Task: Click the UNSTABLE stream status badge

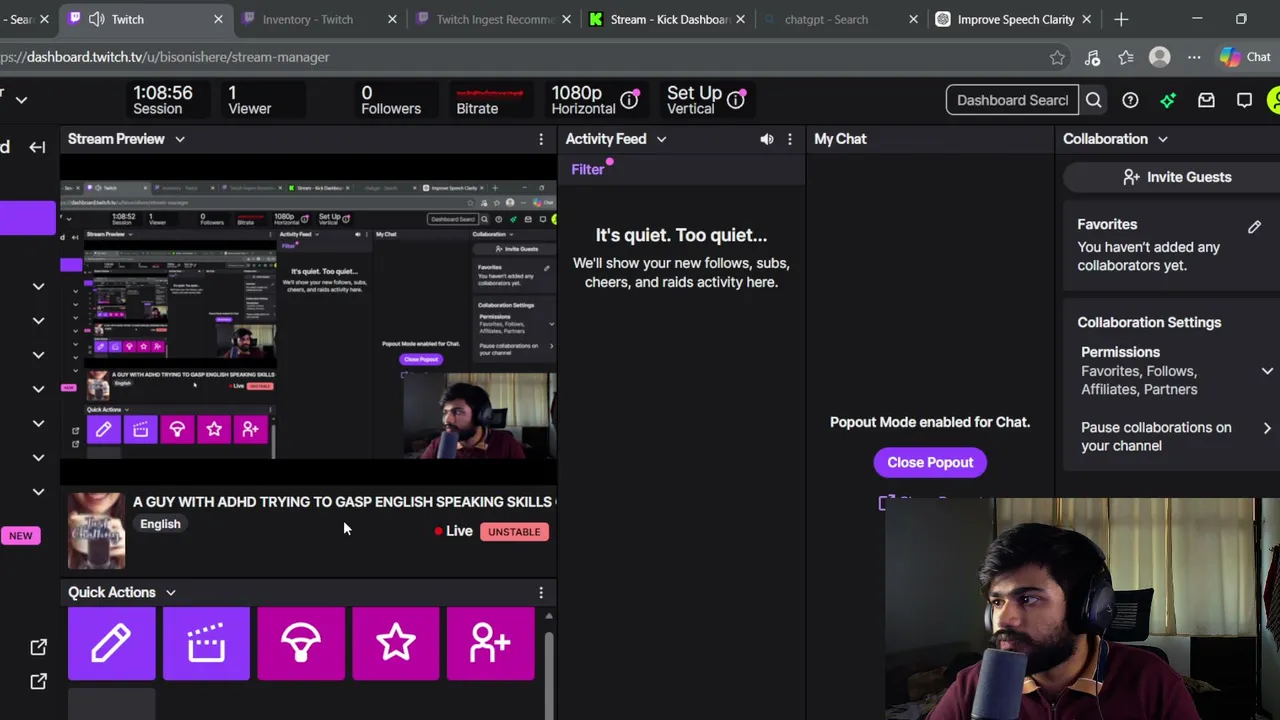Action: point(514,532)
